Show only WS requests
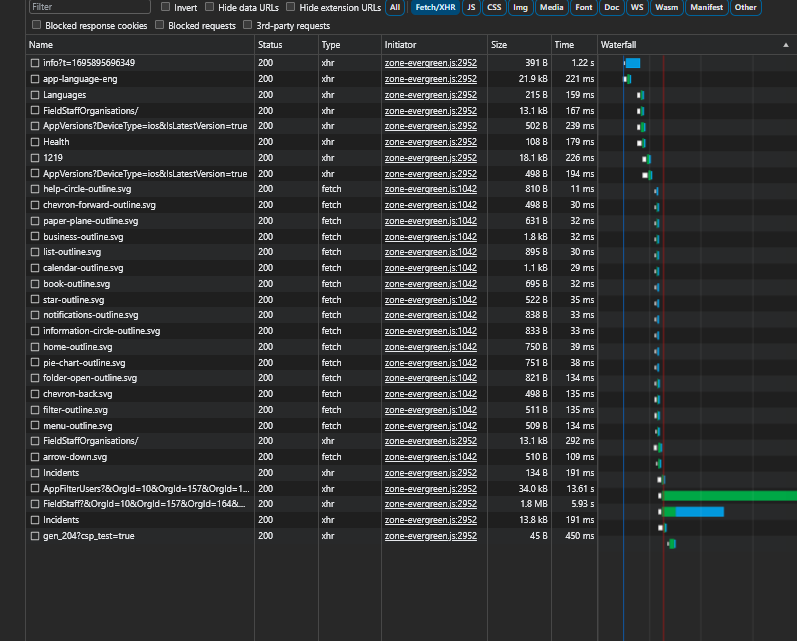Image resolution: width=797 pixels, height=641 pixels. tap(636, 7)
